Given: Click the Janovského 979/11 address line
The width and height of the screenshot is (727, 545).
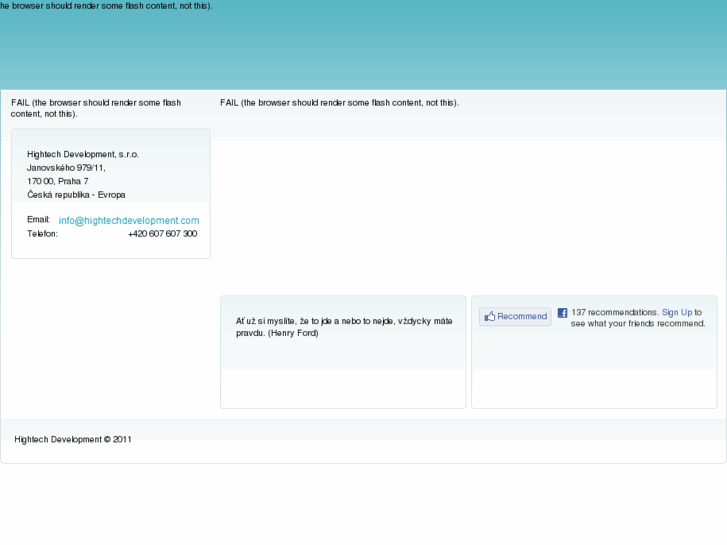Looking at the screenshot, I should point(66,168).
